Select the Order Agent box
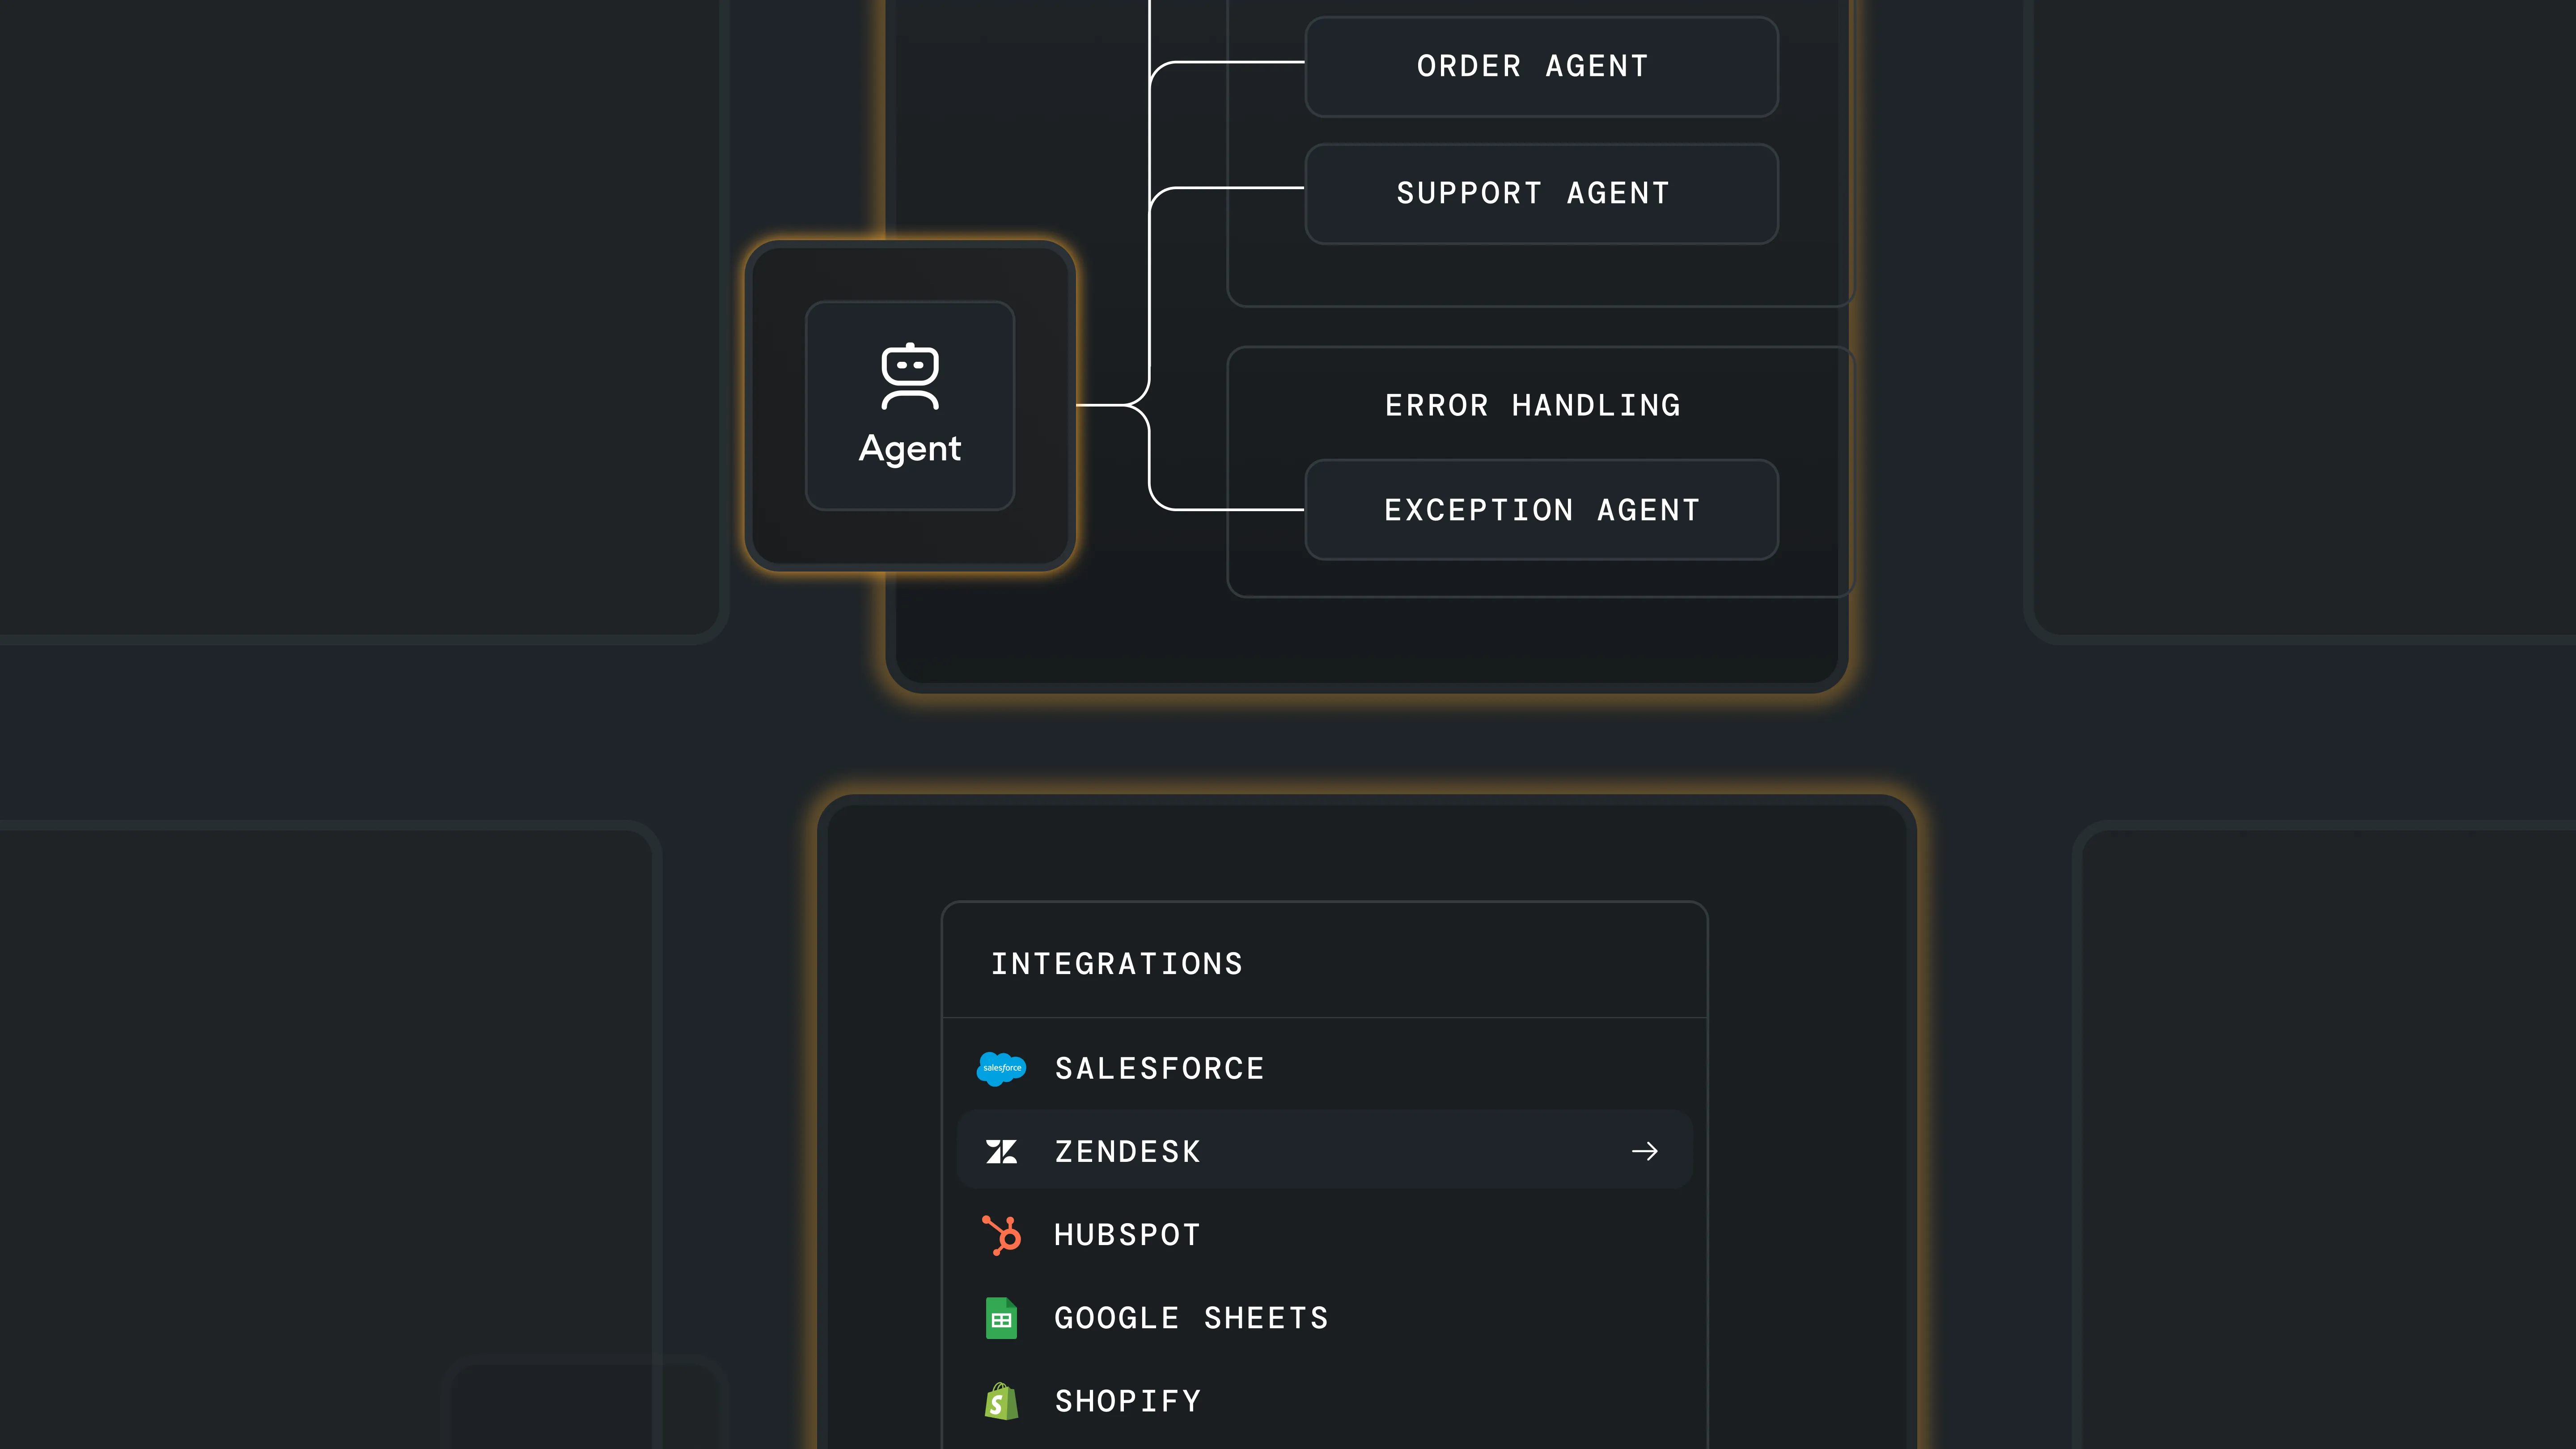Screen dimensions: 2576x1449 click(x=1541, y=66)
